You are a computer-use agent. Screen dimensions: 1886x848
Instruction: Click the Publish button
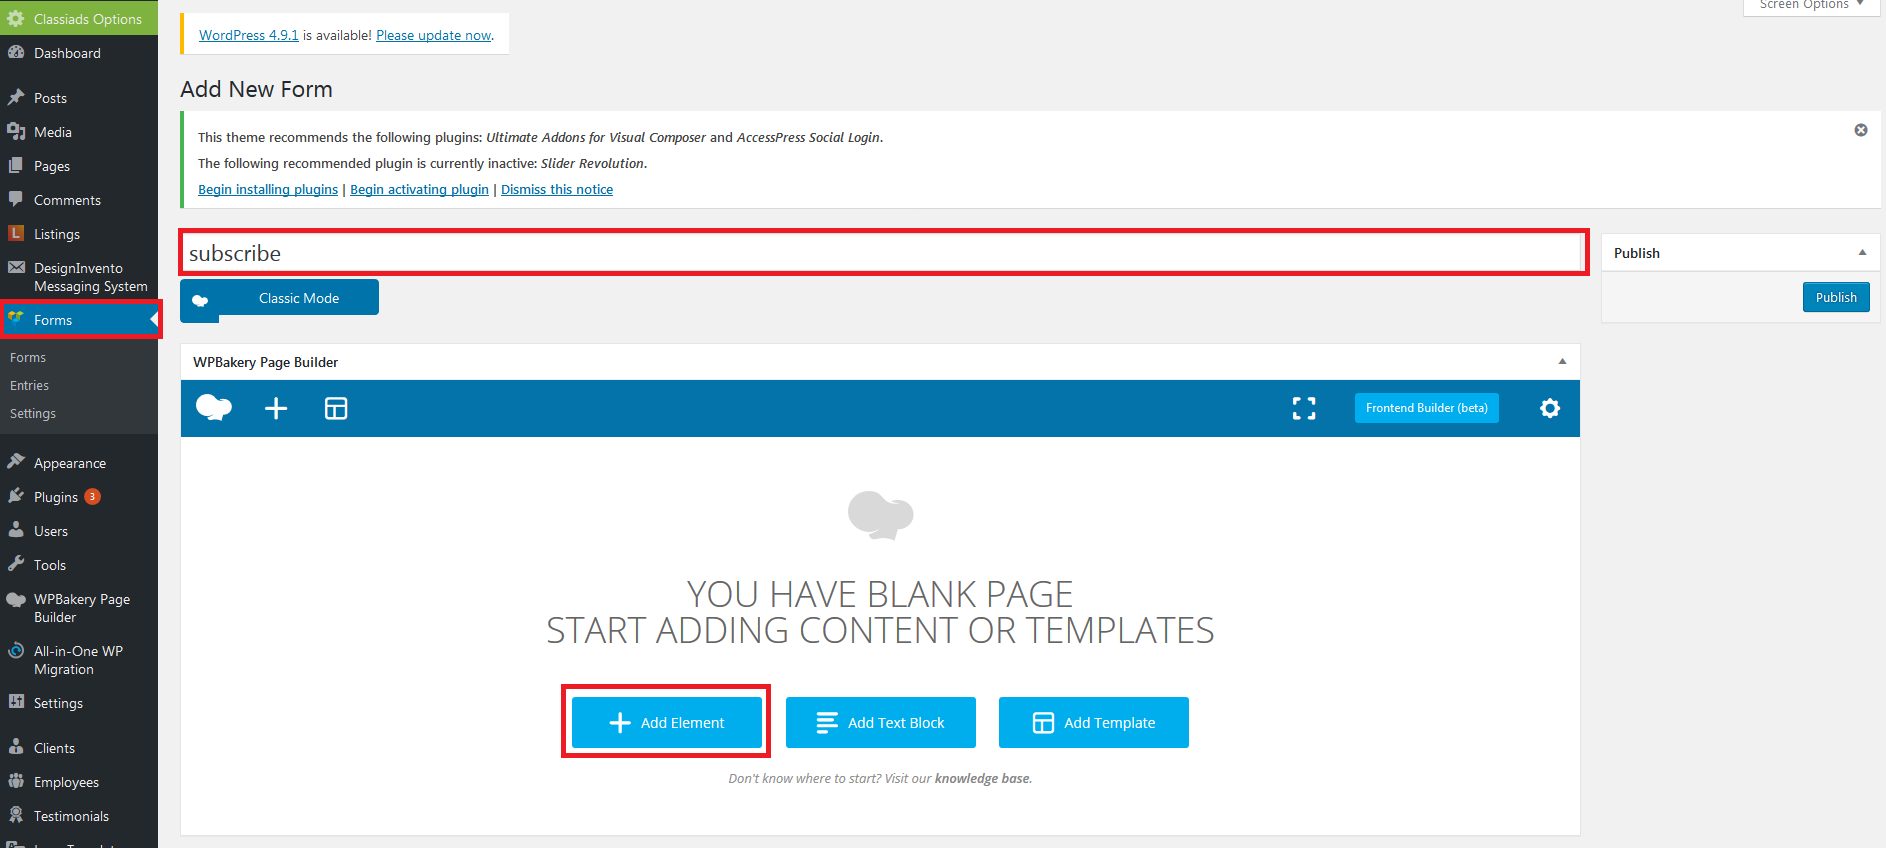[x=1836, y=297]
